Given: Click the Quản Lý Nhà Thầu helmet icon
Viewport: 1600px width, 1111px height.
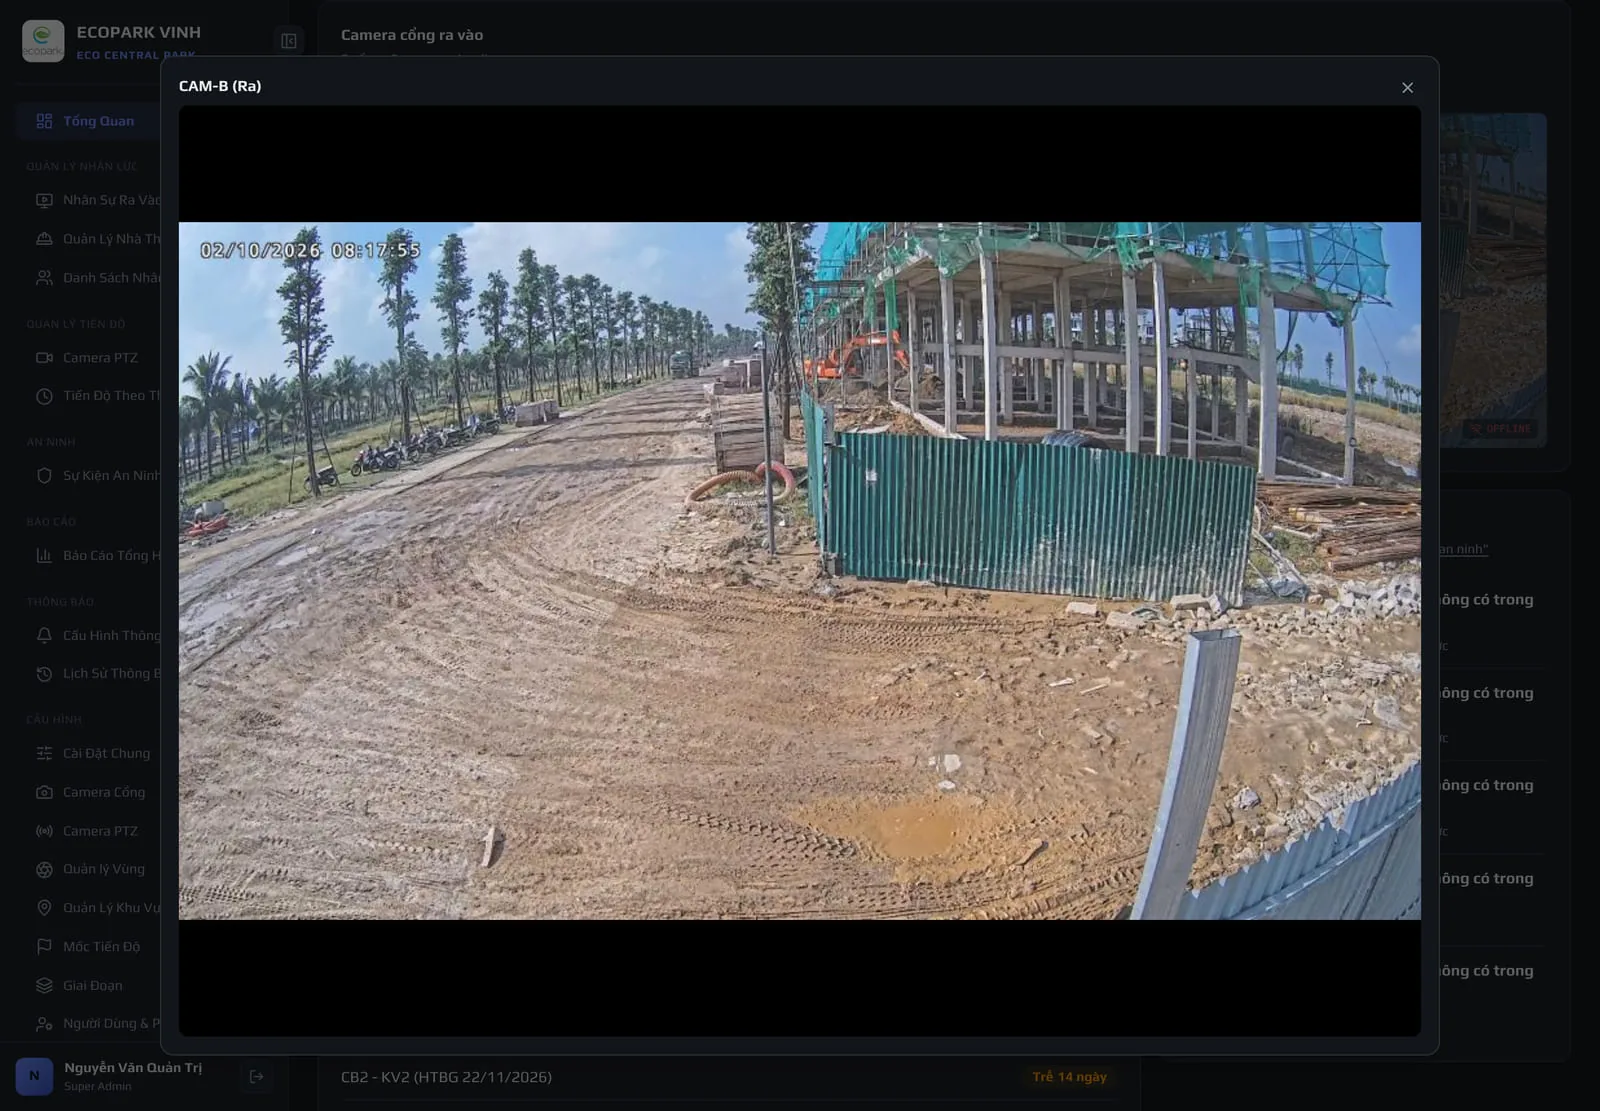Looking at the screenshot, I should click(x=44, y=239).
